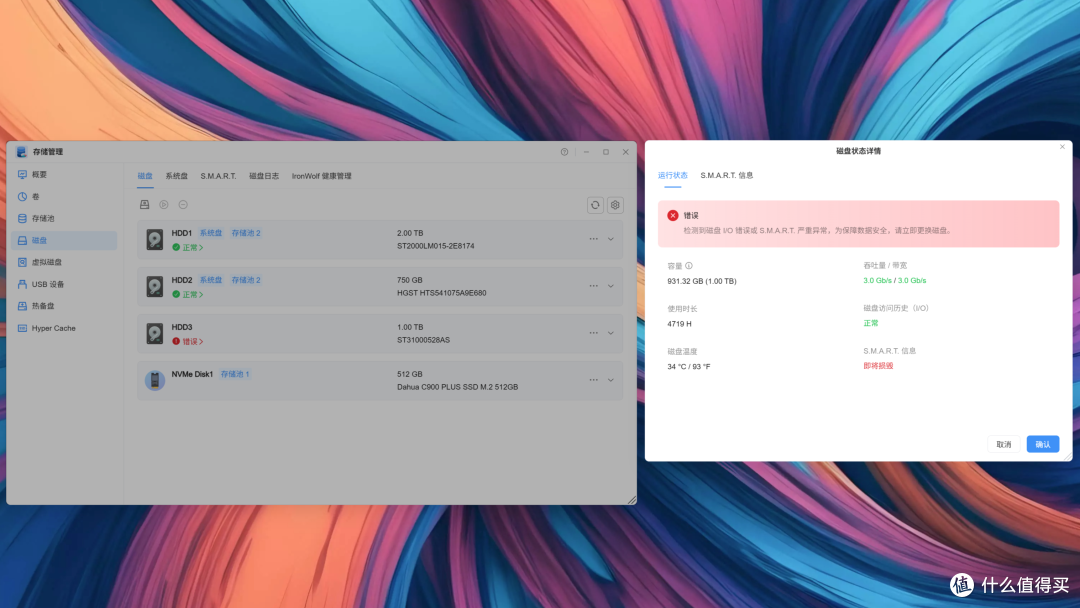Open more options for HDD3

coord(593,333)
